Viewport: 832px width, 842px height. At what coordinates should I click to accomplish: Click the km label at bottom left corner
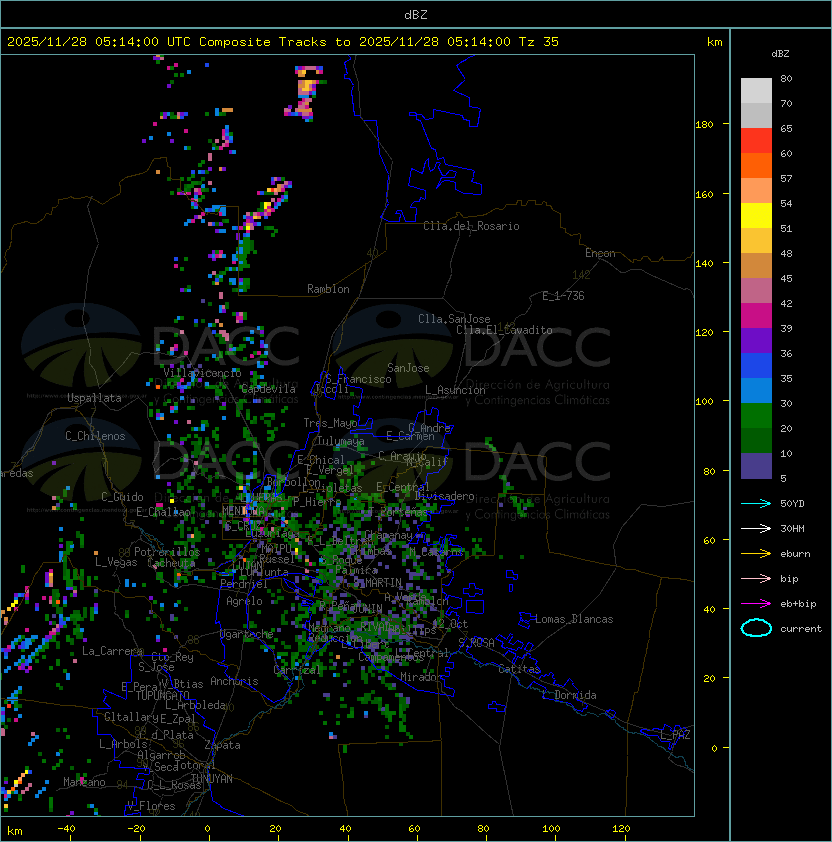coord(15,831)
